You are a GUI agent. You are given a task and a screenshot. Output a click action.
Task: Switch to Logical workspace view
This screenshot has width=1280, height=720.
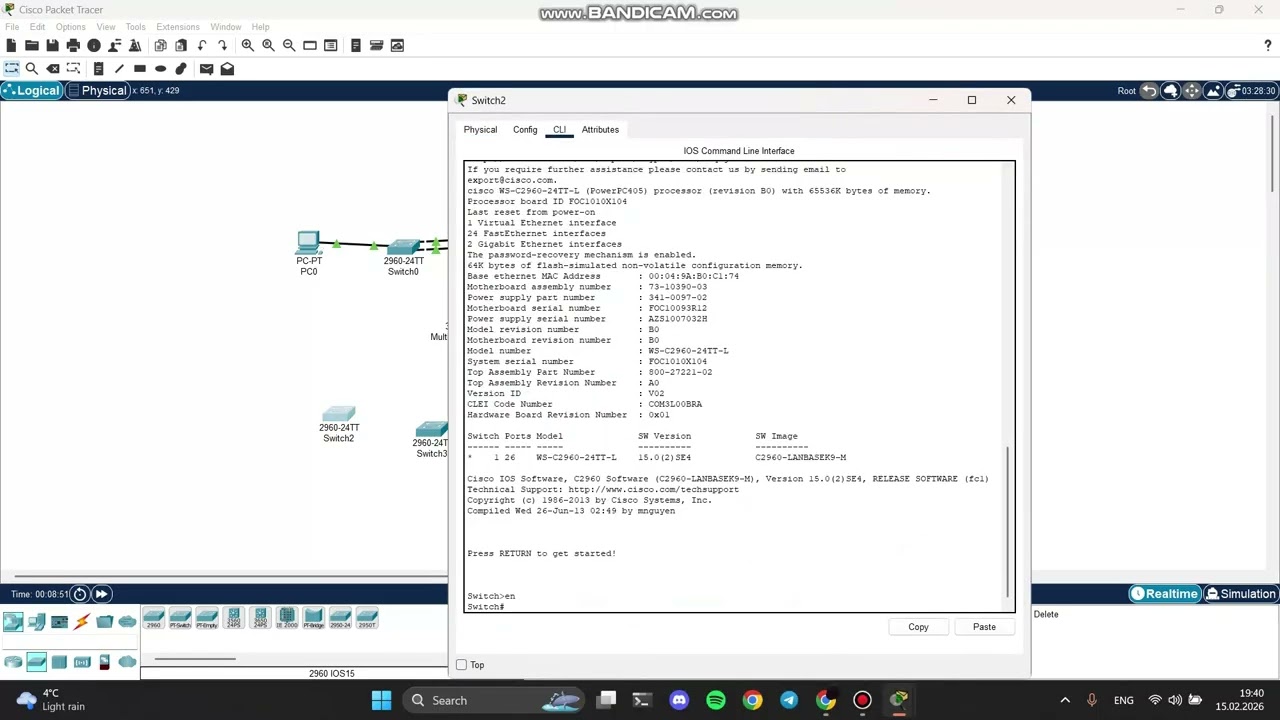tap(32, 91)
